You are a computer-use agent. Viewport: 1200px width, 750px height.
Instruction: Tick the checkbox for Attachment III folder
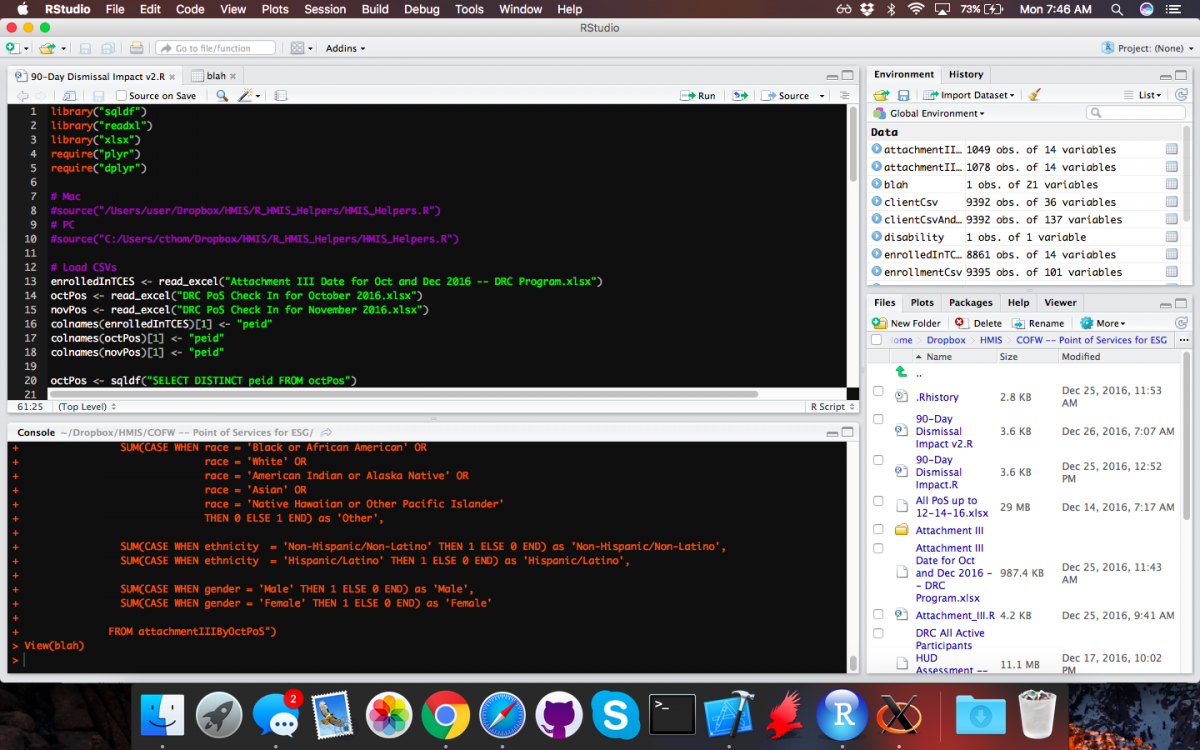[x=878, y=530]
